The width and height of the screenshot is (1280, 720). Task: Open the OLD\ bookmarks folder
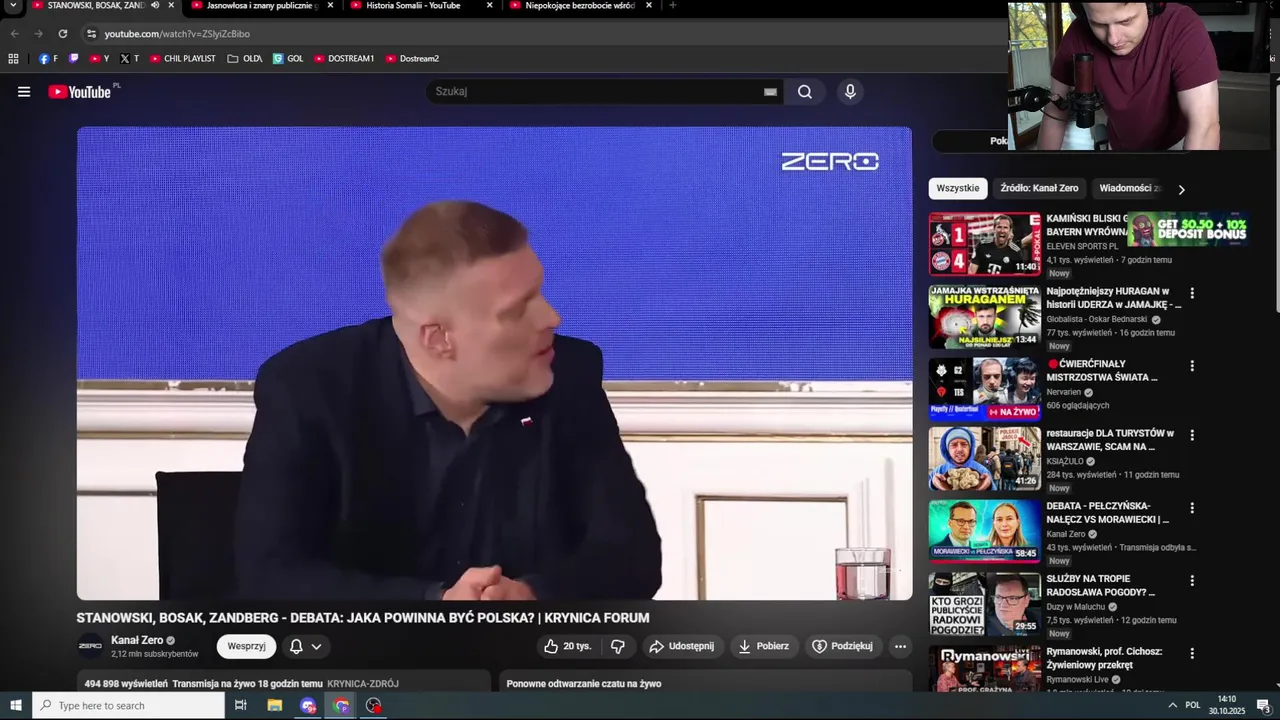tap(245, 59)
